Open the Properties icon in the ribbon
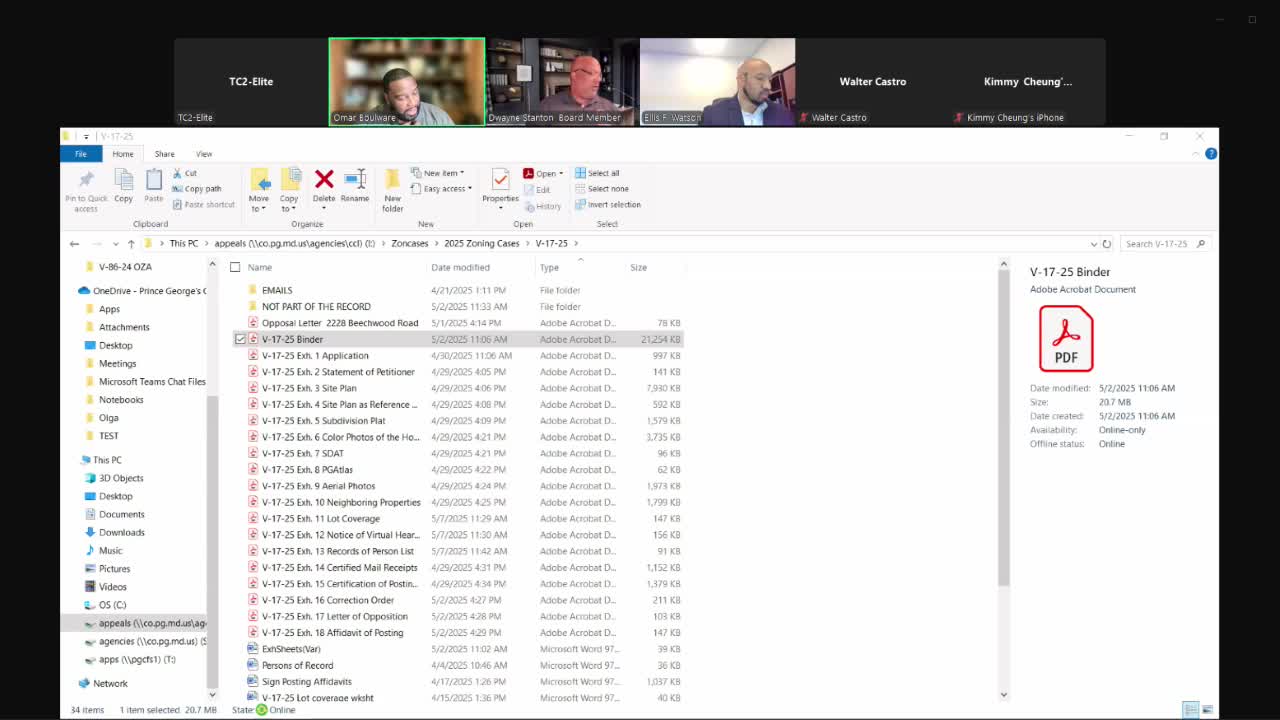Screen dimensions: 1280x720 click(x=500, y=185)
